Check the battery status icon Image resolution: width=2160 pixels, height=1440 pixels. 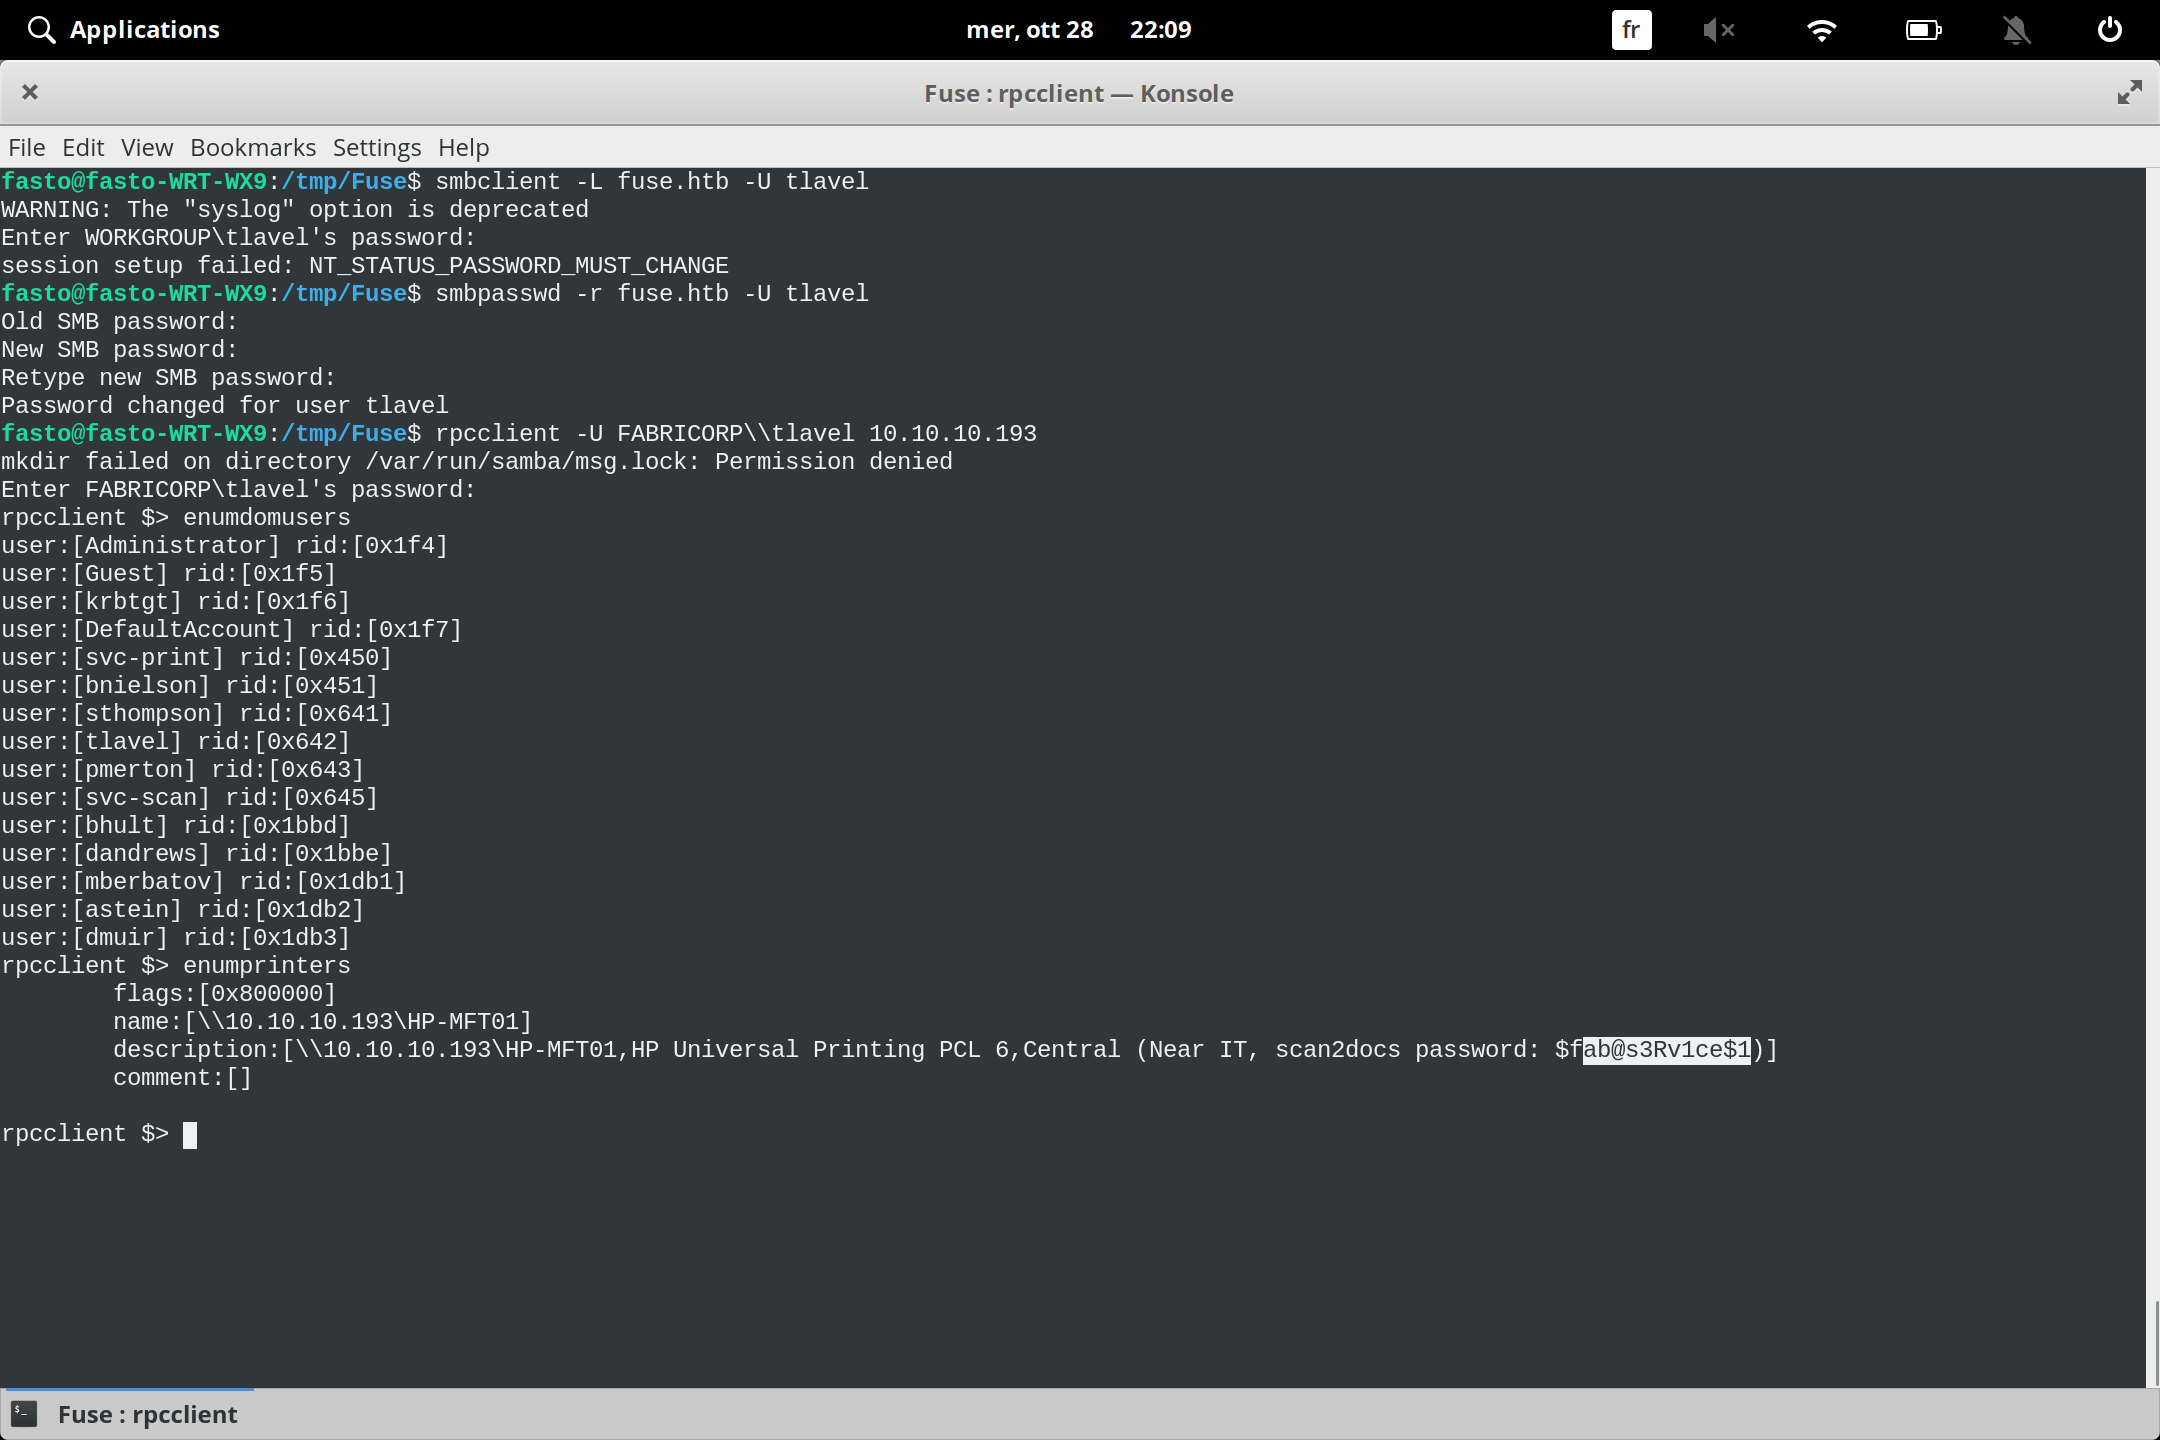pos(1923,29)
